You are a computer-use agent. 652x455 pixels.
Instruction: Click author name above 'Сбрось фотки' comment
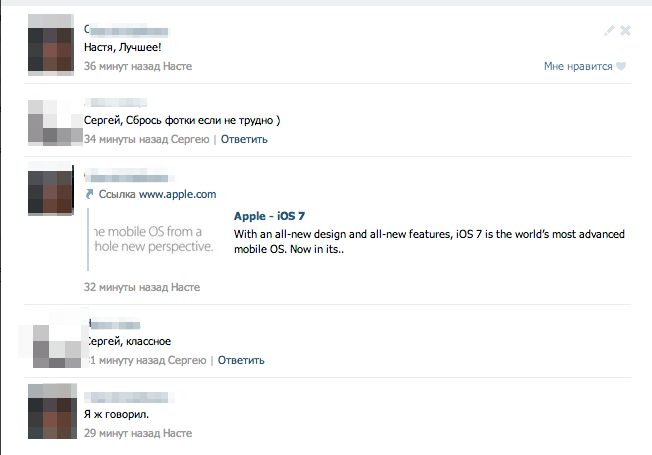tap(116, 102)
